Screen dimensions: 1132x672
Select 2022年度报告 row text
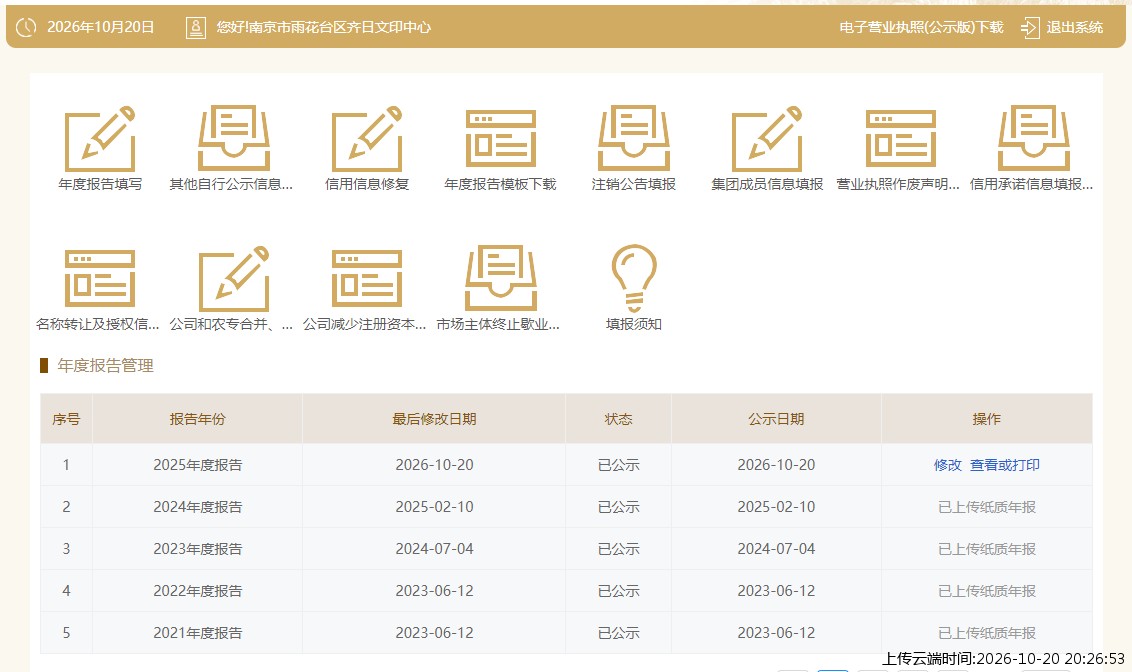197,590
